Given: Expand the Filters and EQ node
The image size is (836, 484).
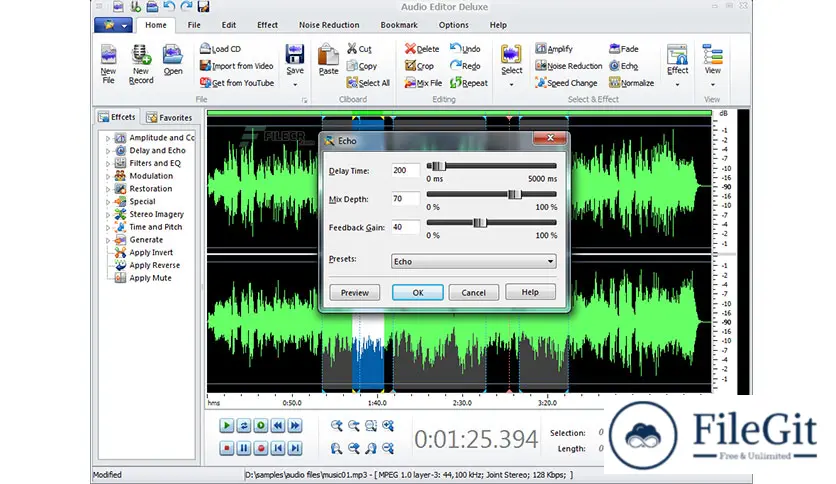Looking at the screenshot, I should pos(108,164).
